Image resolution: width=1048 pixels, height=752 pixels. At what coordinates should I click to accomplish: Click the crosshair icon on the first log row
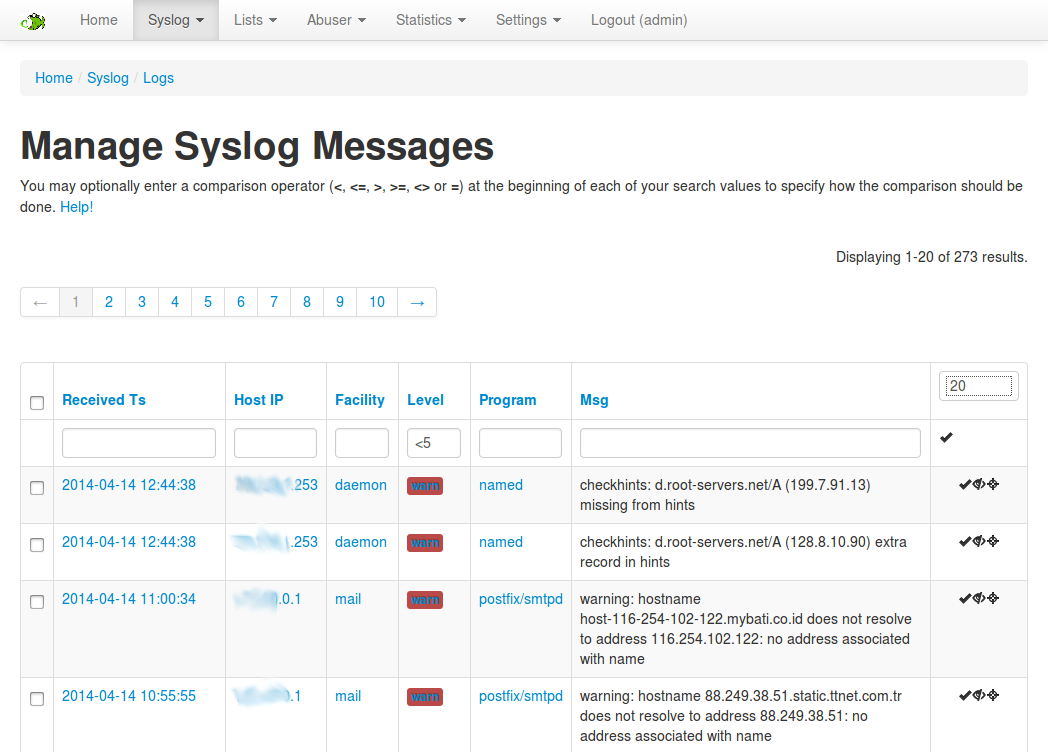tap(991, 484)
